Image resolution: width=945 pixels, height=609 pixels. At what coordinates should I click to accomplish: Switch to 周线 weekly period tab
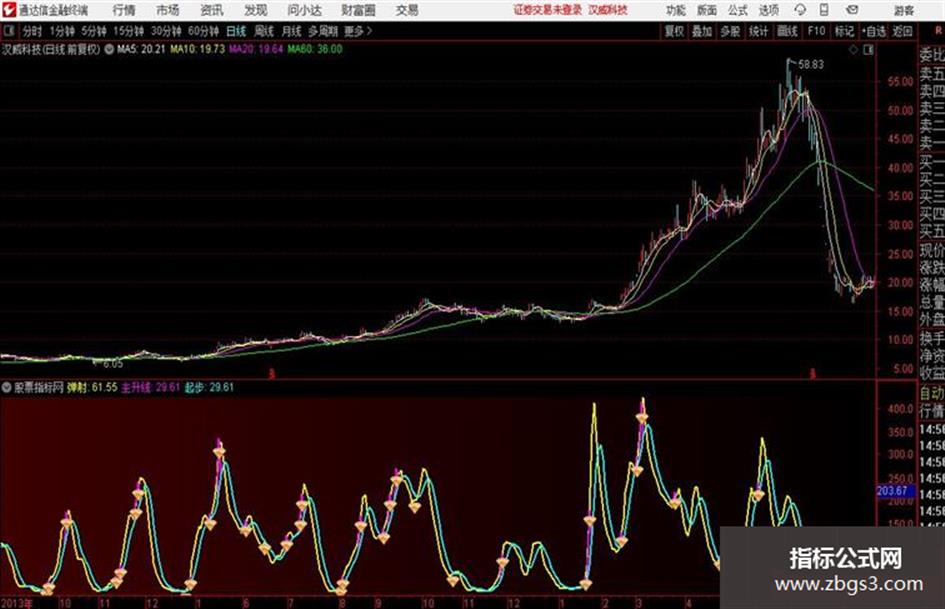pyautogui.click(x=264, y=31)
